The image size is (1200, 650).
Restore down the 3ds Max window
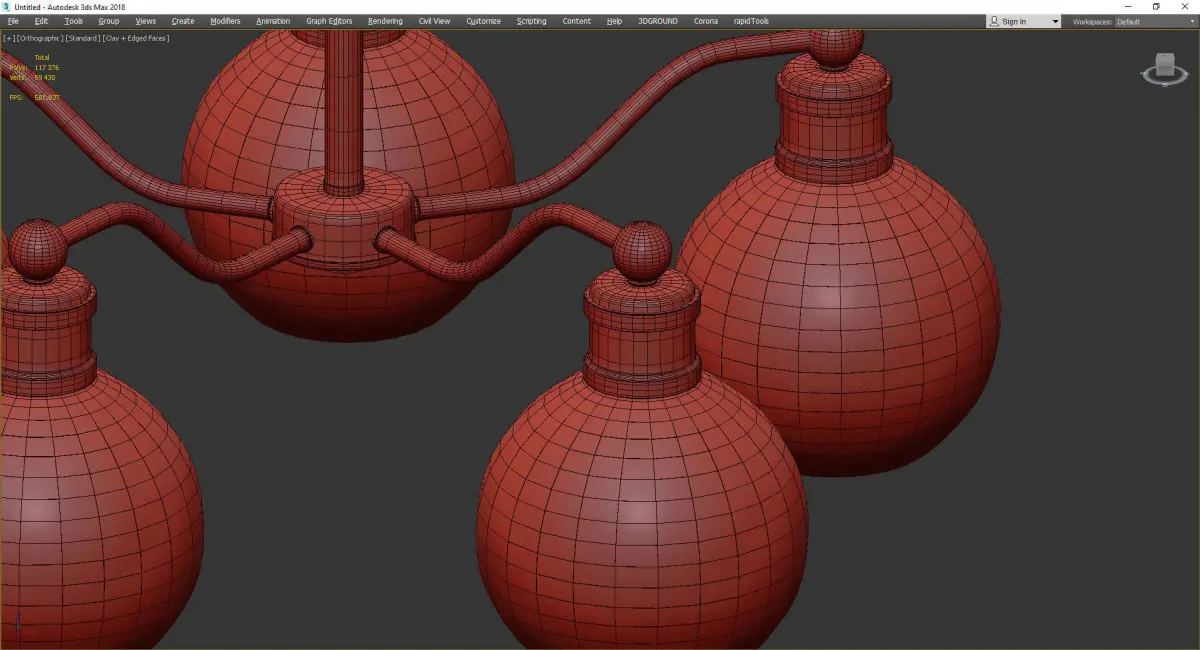click(1156, 7)
